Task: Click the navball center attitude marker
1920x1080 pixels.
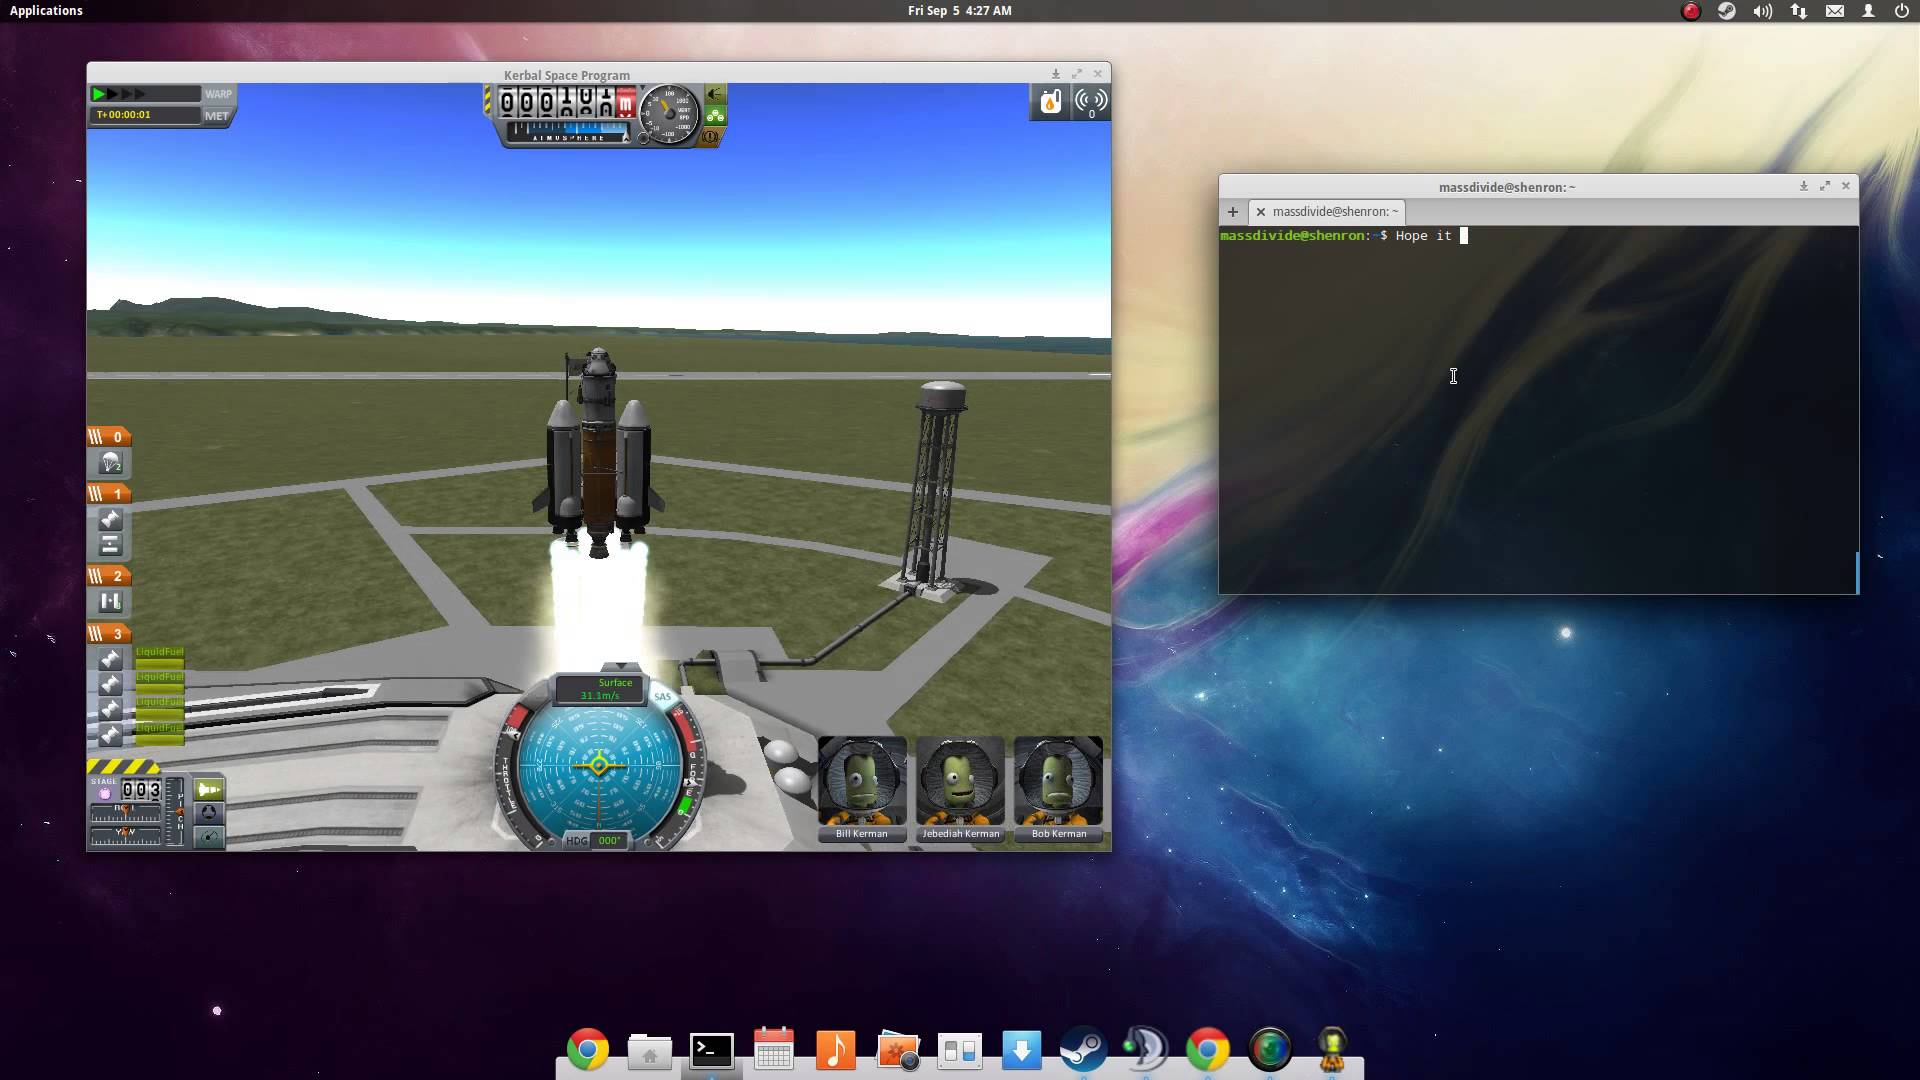Action: 599,765
